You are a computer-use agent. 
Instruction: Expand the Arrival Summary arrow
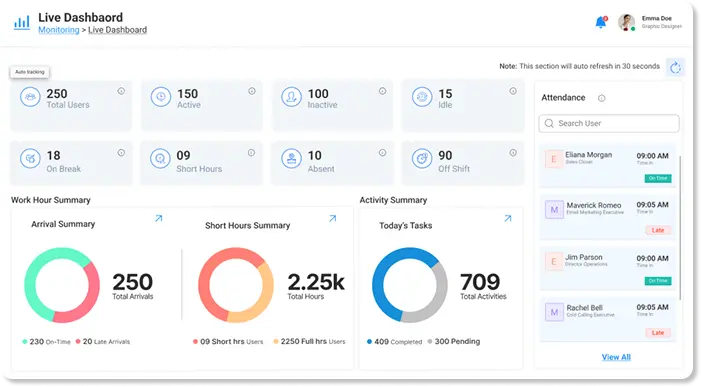[x=159, y=219]
